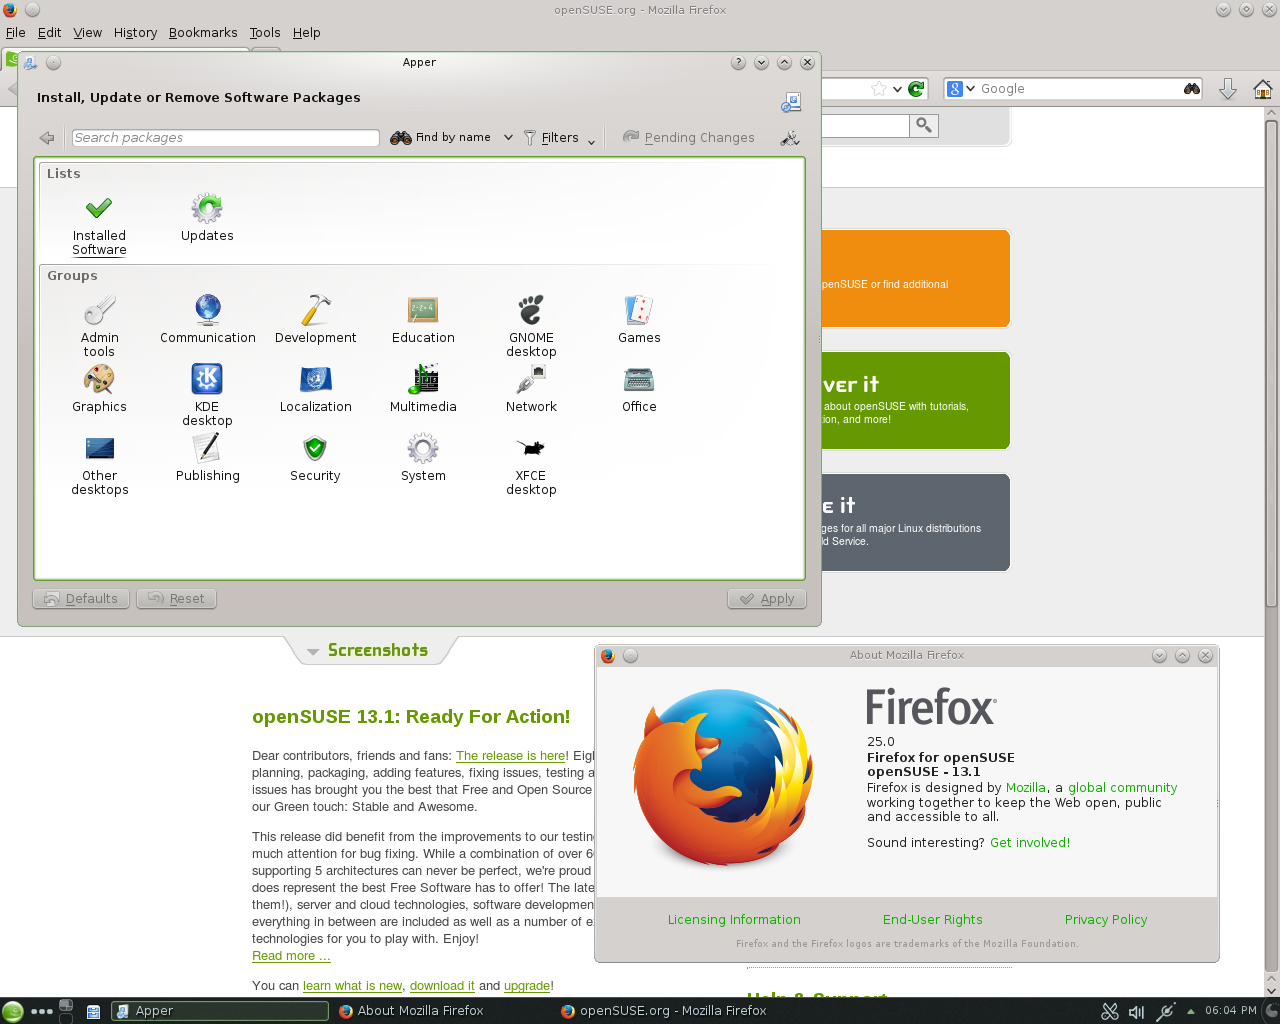Viewport: 1280px width, 1024px height.
Task: Open the System package group
Action: pyautogui.click(x=423, y=457)
